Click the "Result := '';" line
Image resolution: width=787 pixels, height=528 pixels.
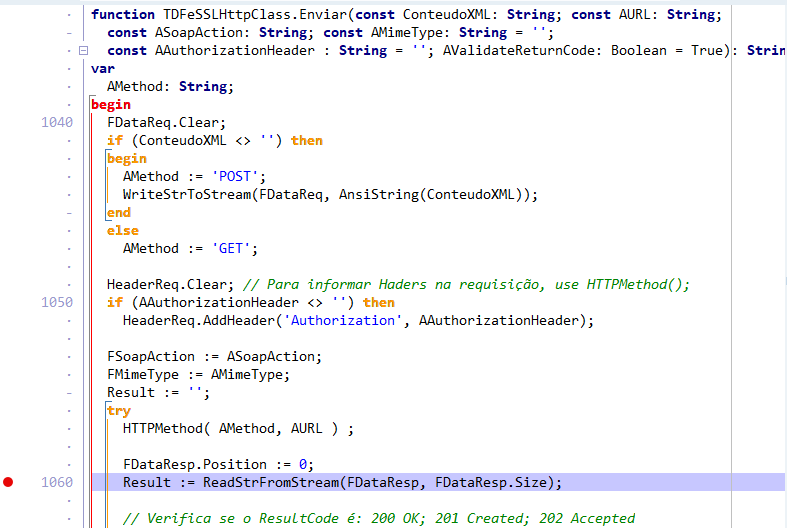[x=158, y=392]
